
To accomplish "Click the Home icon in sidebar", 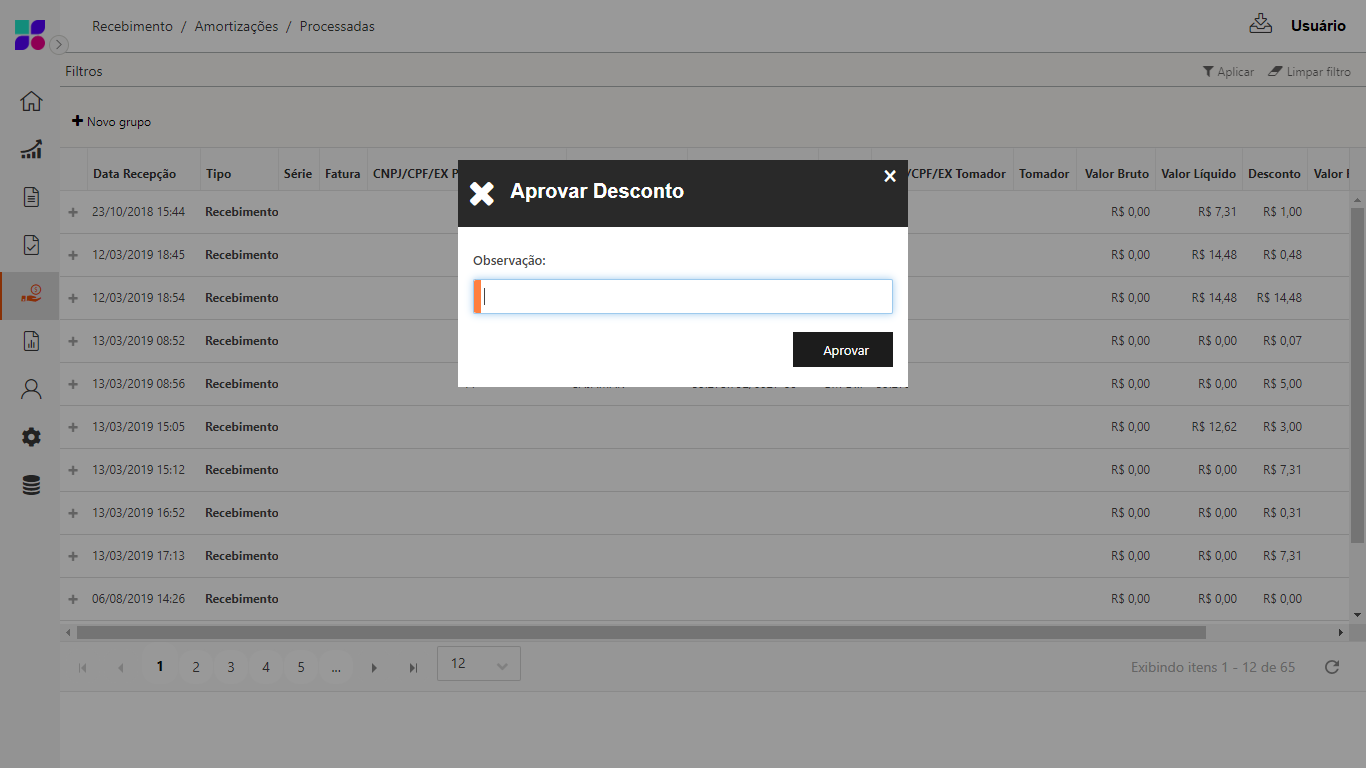I will coord(31,102).
